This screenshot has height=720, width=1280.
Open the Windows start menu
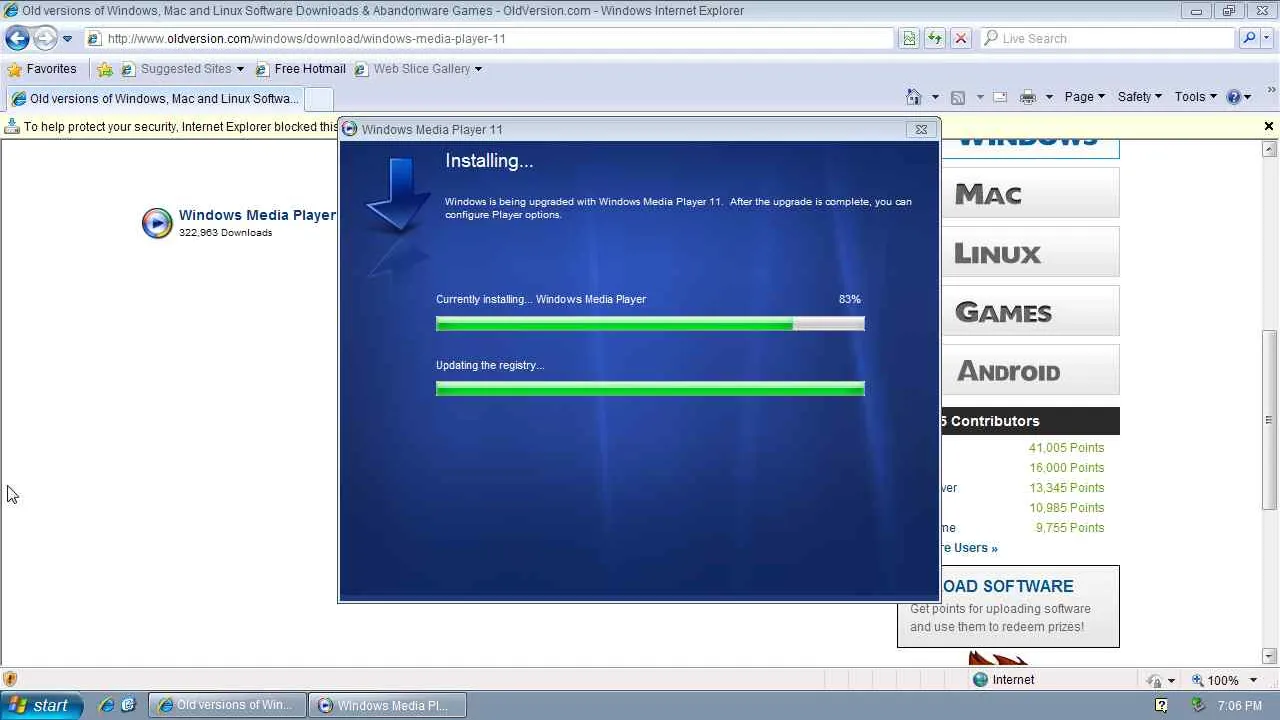pyautogui.click(x=41, y=705)
